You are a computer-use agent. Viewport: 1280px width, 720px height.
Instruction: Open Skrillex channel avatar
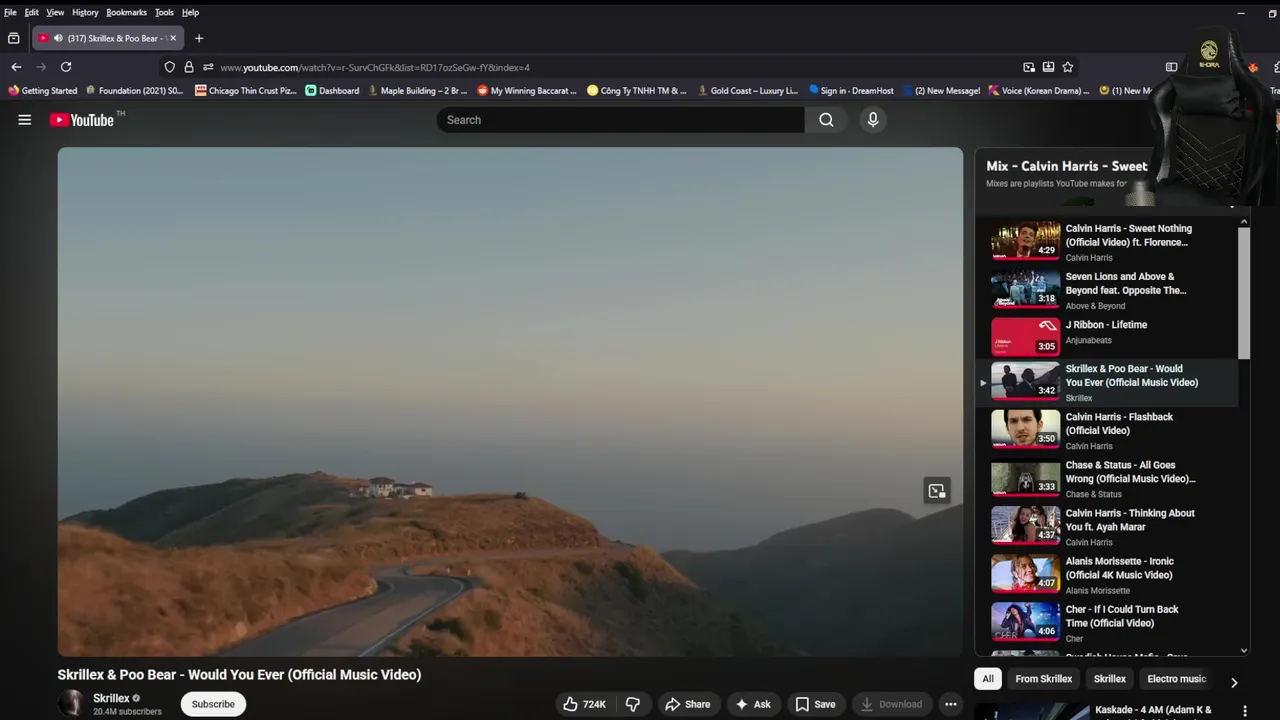point(71,704)
